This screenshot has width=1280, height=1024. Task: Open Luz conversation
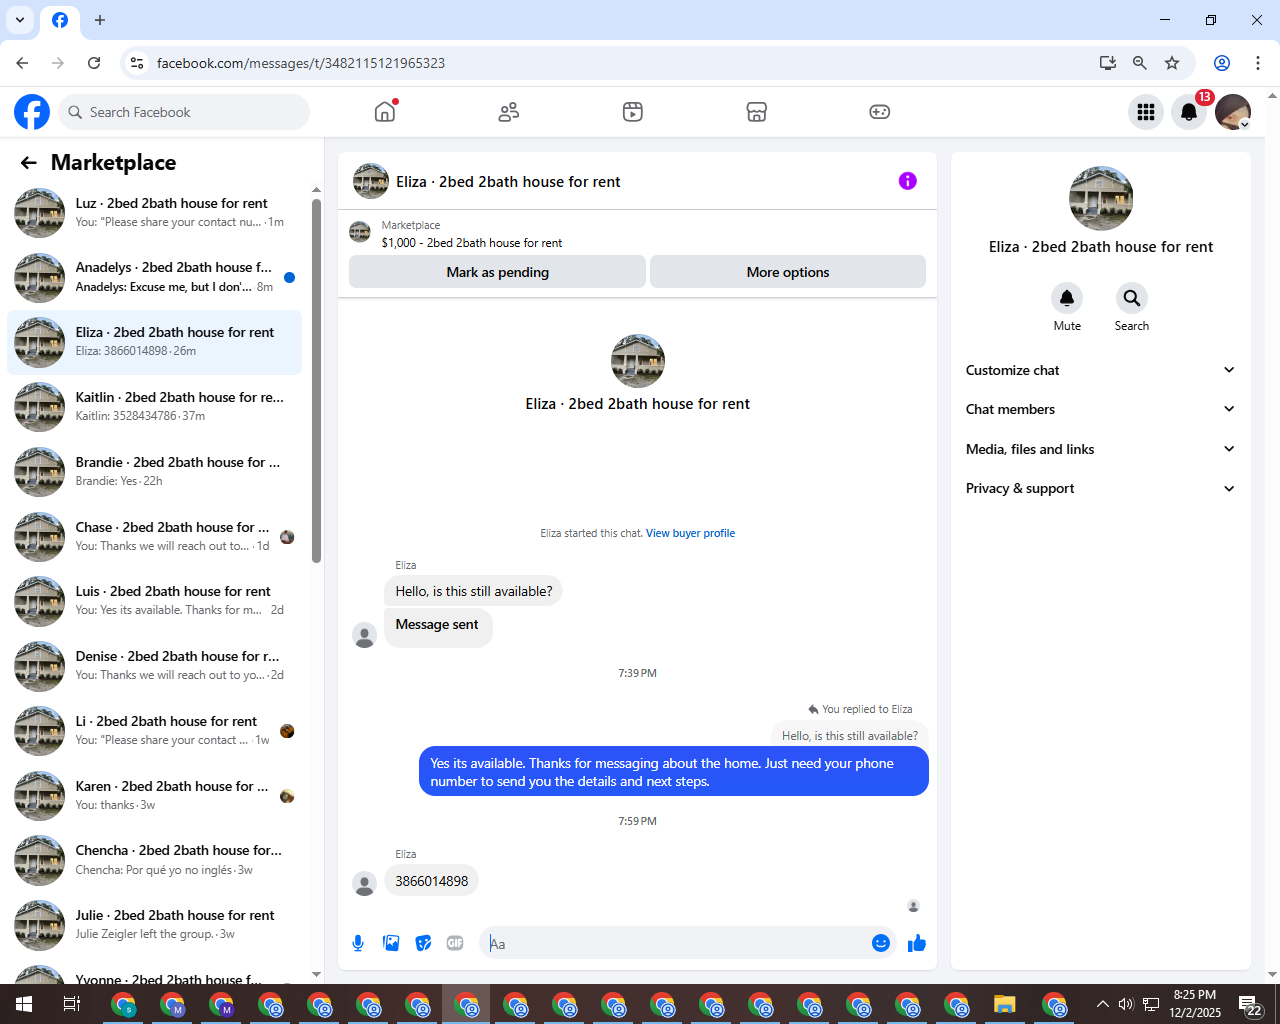coord(155,213)
